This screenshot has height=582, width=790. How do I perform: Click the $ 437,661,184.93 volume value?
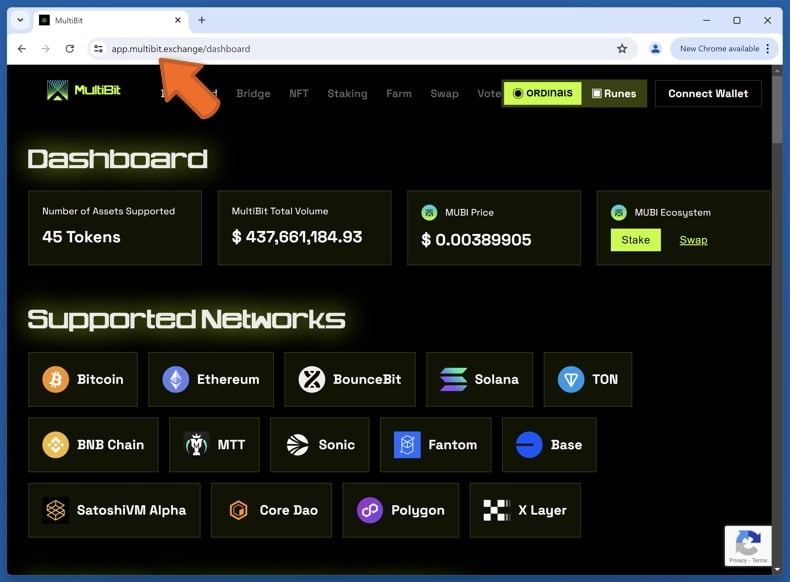point(297,237)
